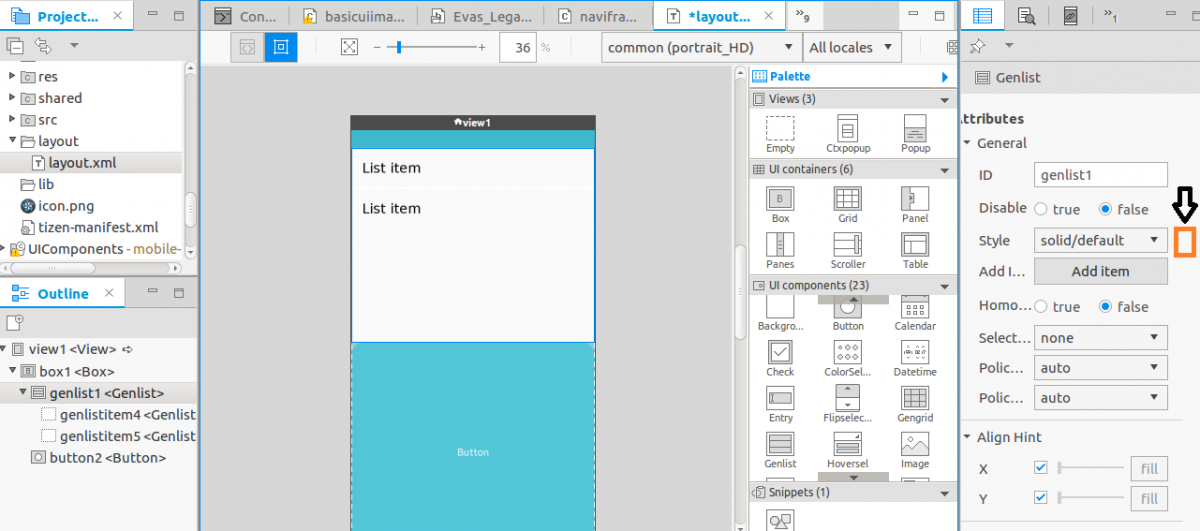Toggle the Align Hint X checkbox

1041,468
